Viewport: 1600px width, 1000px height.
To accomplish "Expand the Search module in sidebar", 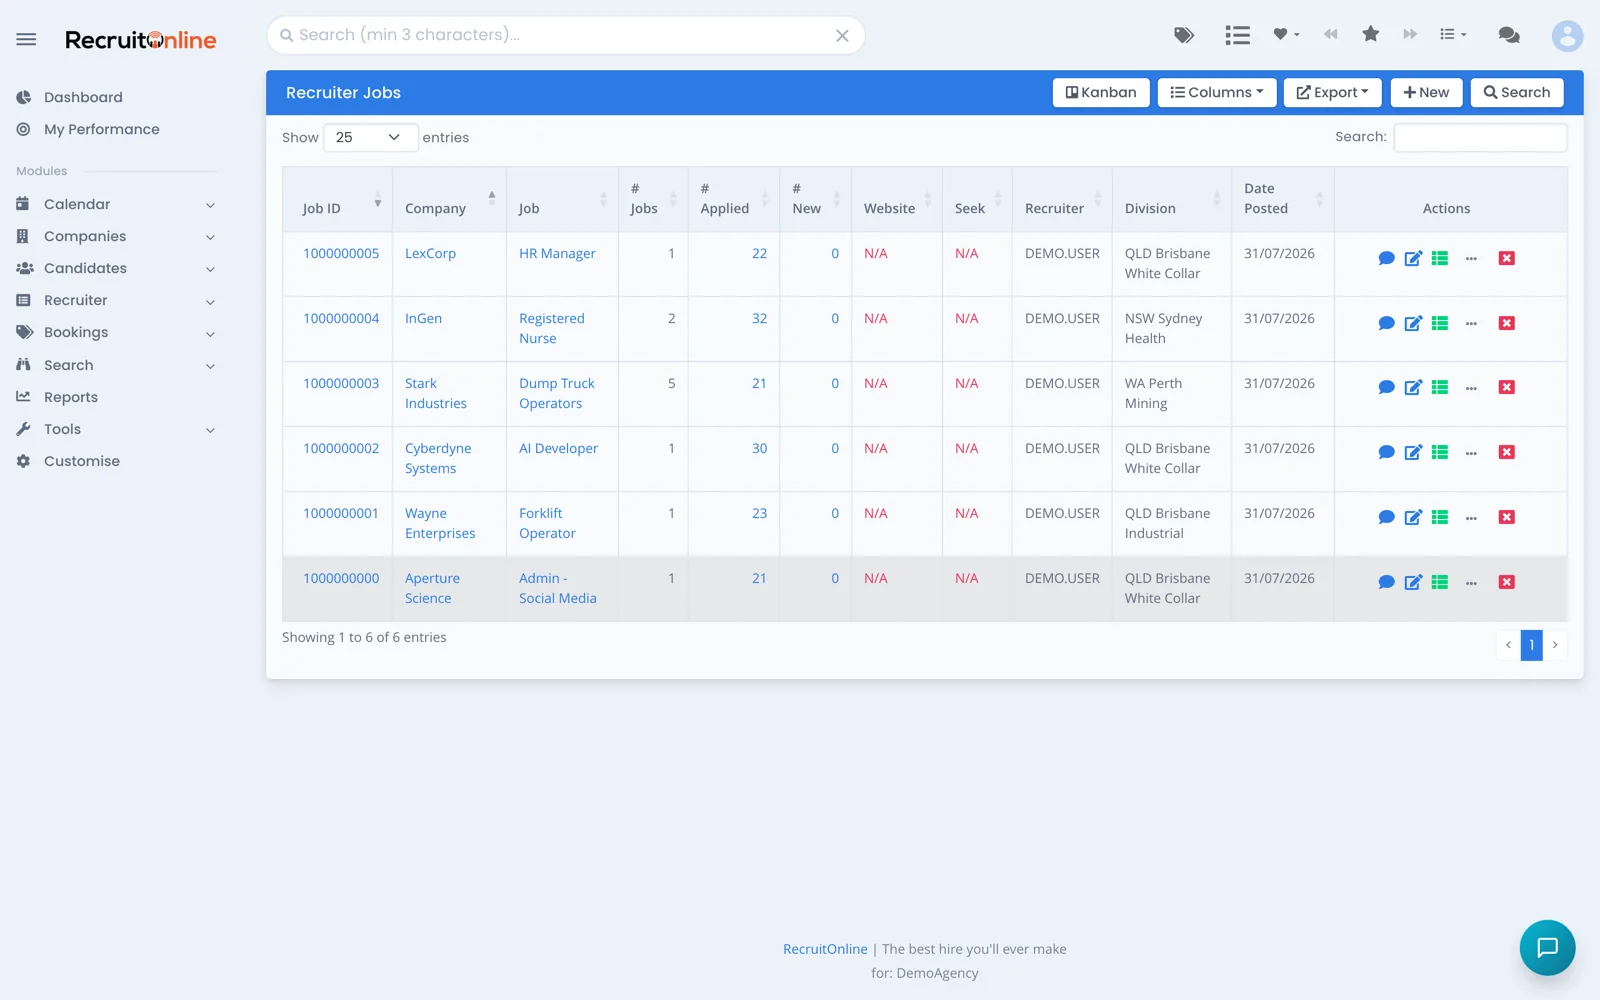I will pos(116,365).
